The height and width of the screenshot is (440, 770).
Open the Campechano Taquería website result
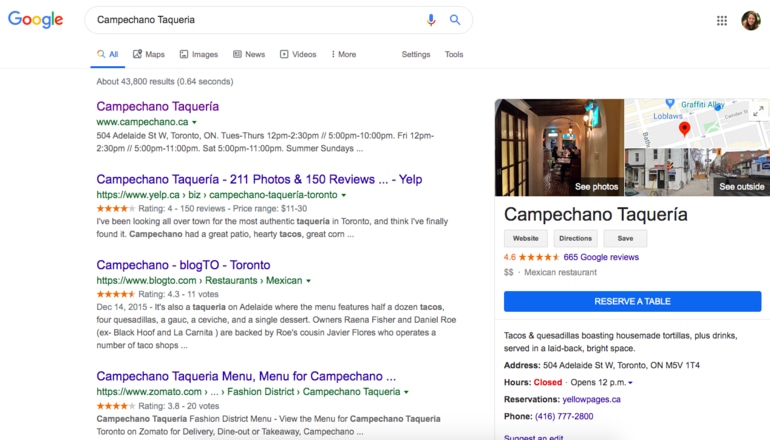(x=158, y=107)
